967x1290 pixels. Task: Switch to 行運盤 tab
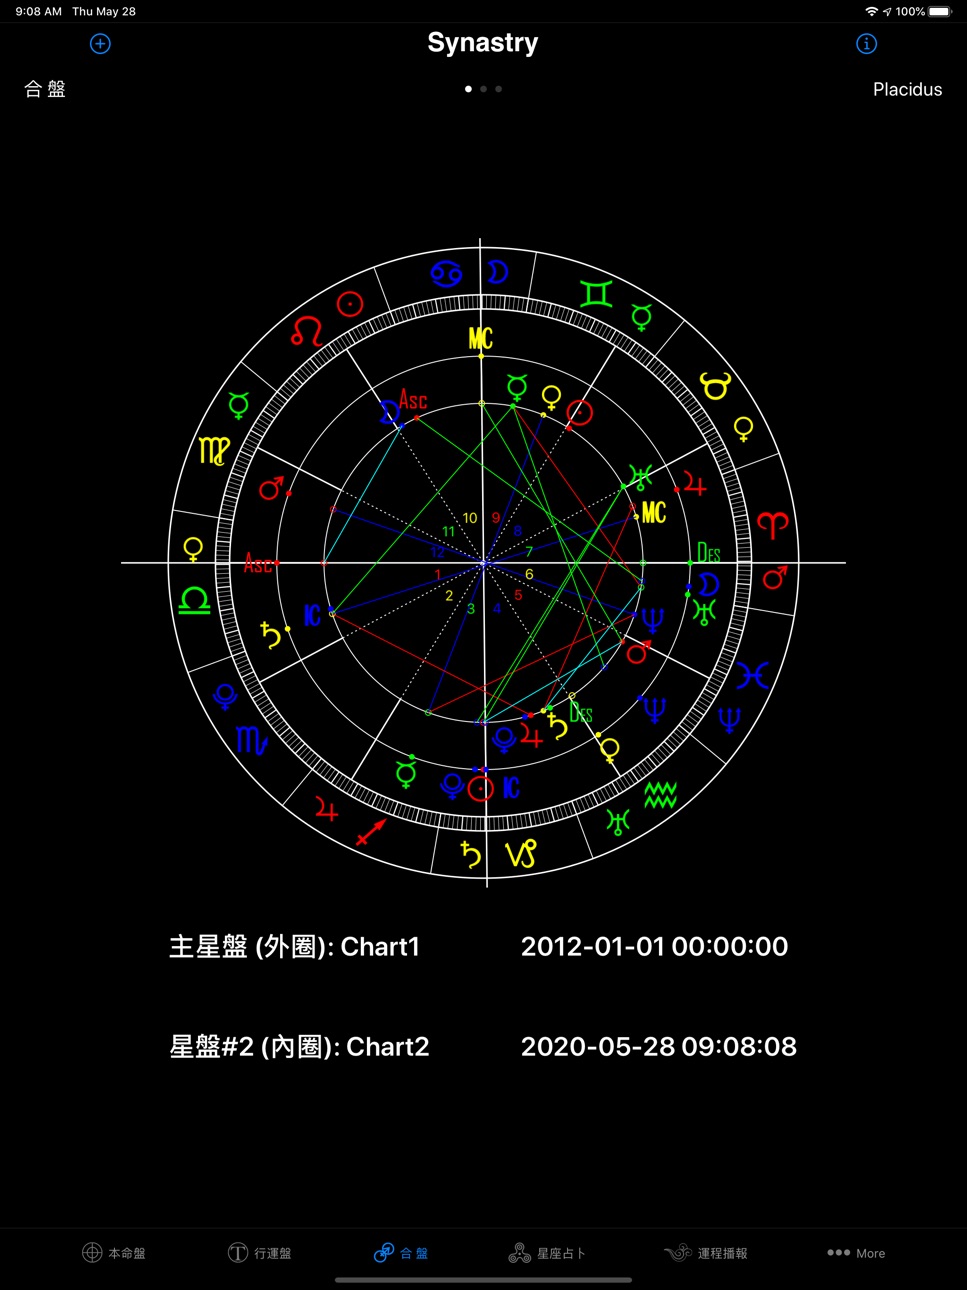click(x=260, y=1253)
